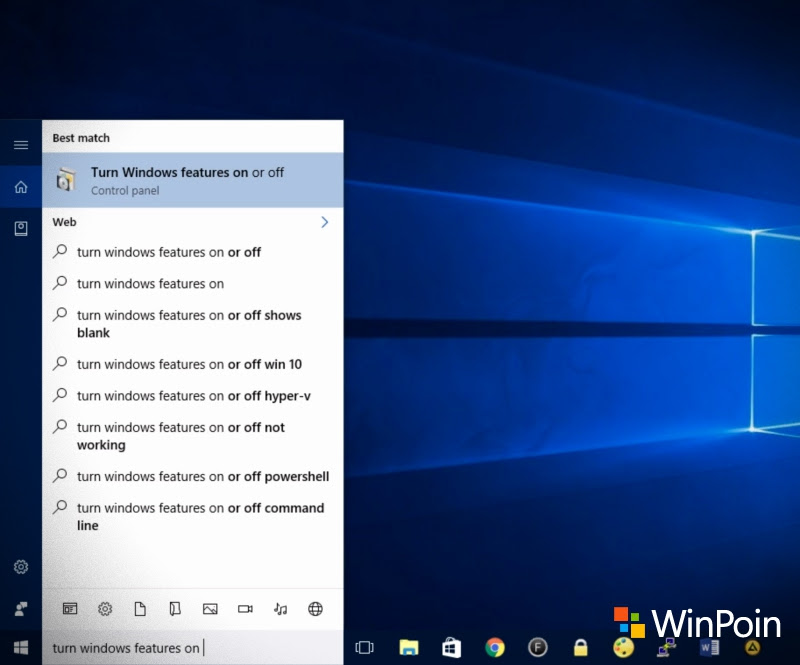Click the Windows Start button
The width and height of the screenshot is (800, 665).
[x=21, y=648]
